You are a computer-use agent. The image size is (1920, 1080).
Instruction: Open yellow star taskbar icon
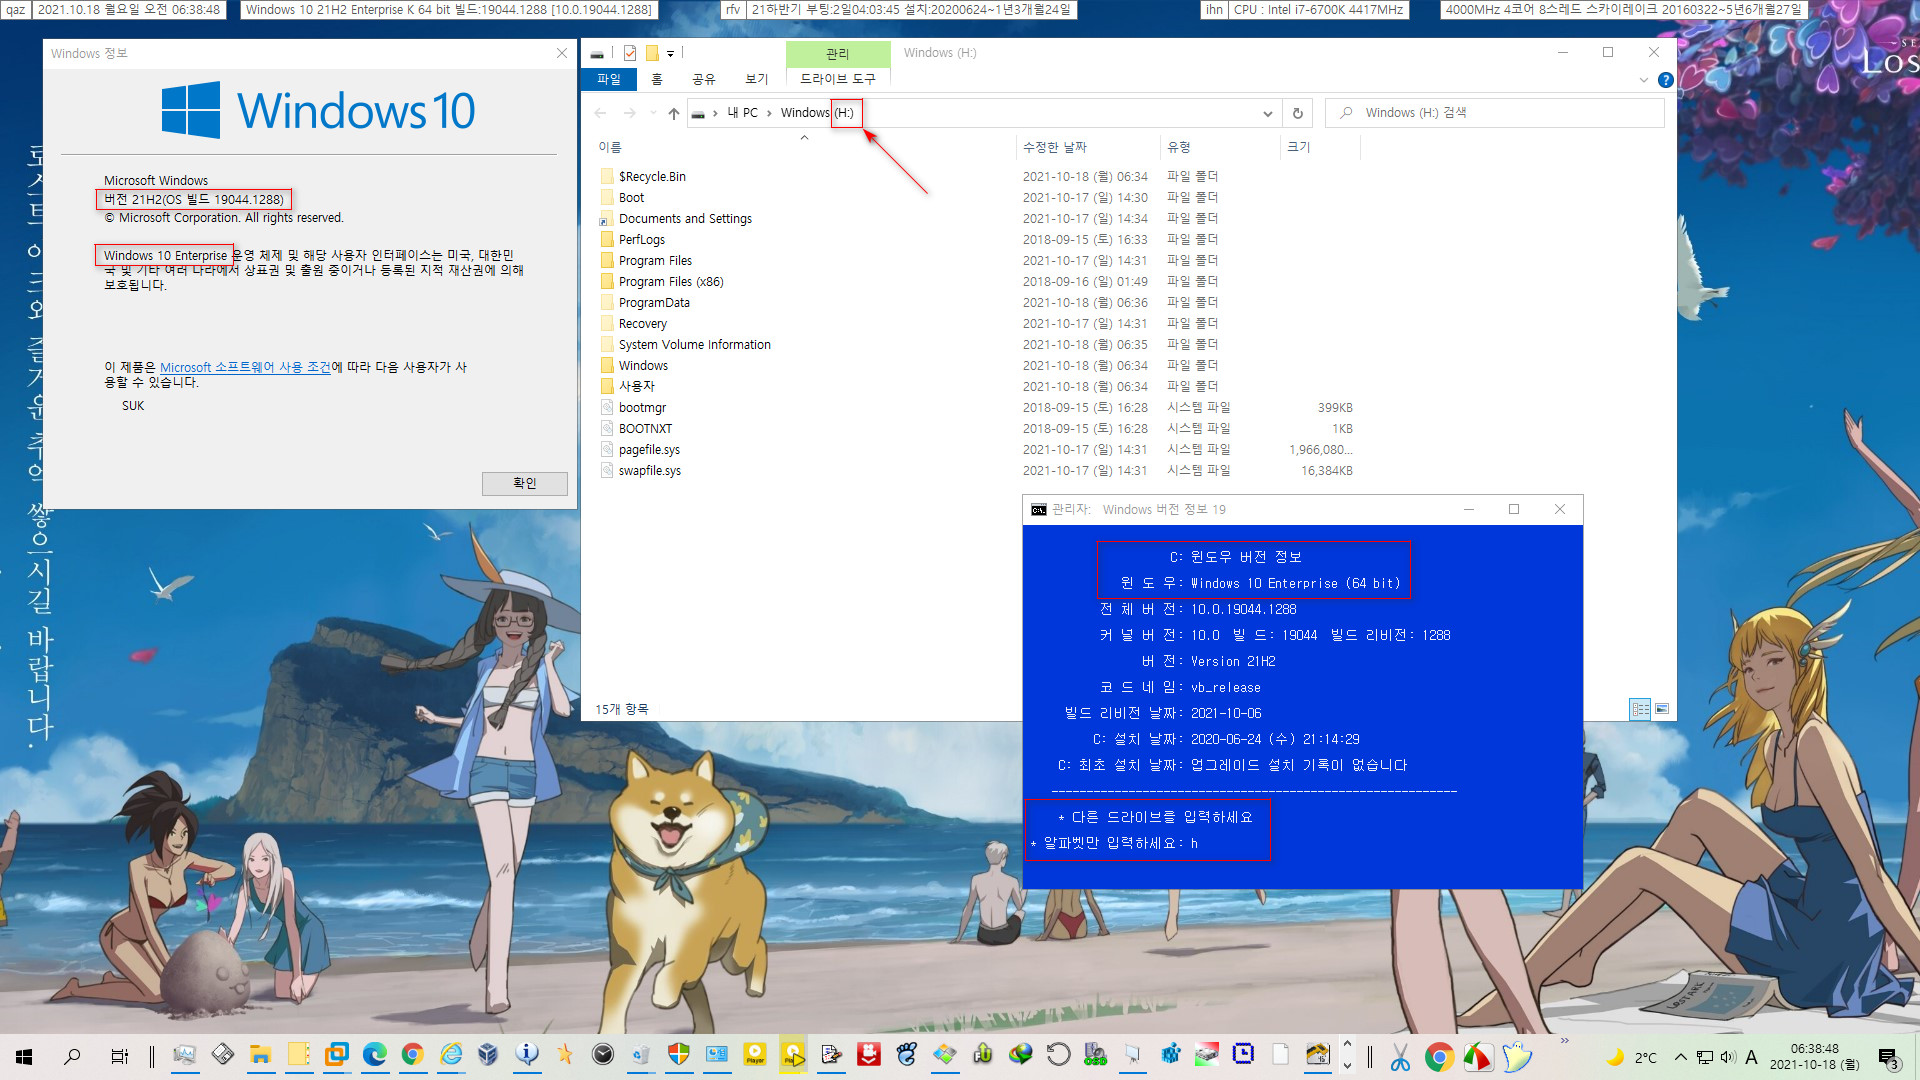565,1055
